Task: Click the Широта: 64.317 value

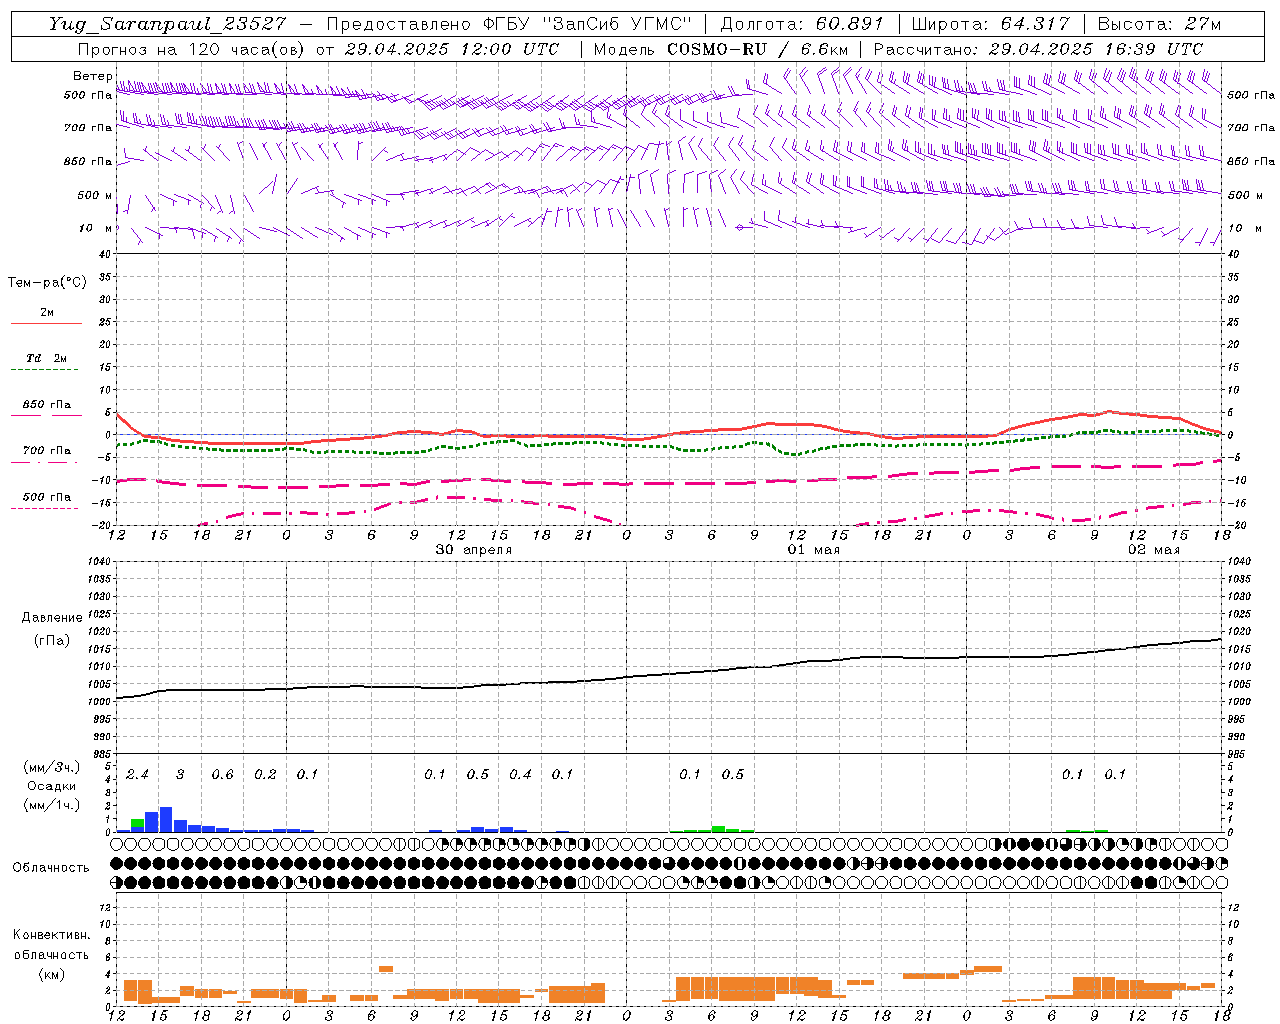Action: click(x=990, y=24)
